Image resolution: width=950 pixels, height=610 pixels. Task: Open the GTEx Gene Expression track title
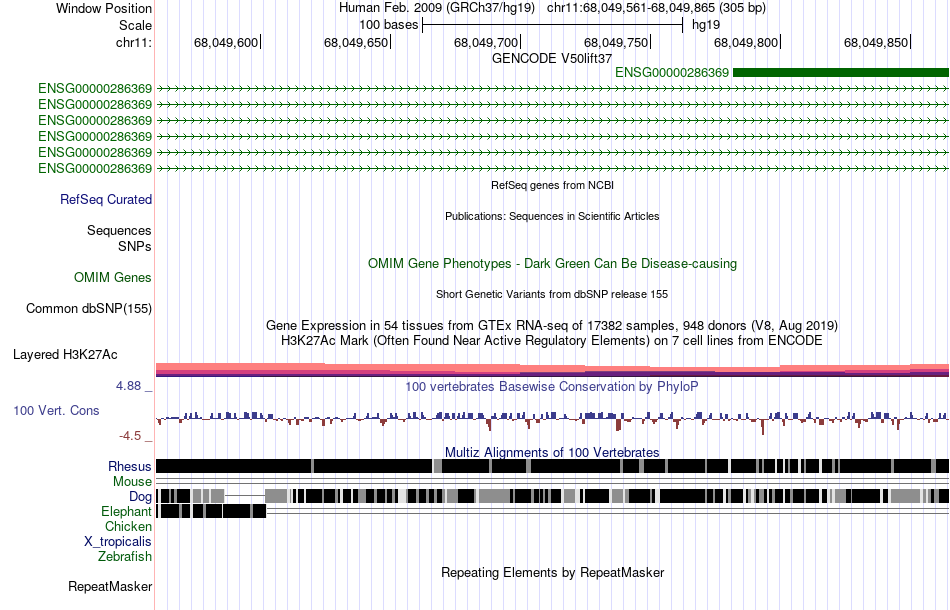[552, 325]
